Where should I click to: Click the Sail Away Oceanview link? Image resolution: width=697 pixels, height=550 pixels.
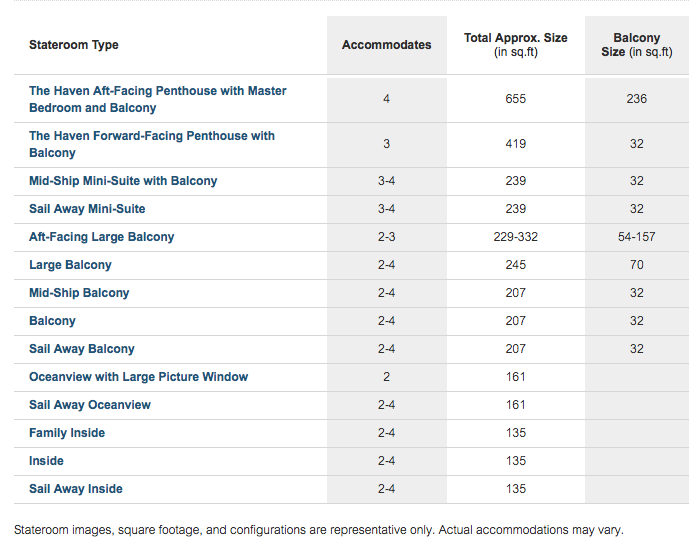click(90, 405)
